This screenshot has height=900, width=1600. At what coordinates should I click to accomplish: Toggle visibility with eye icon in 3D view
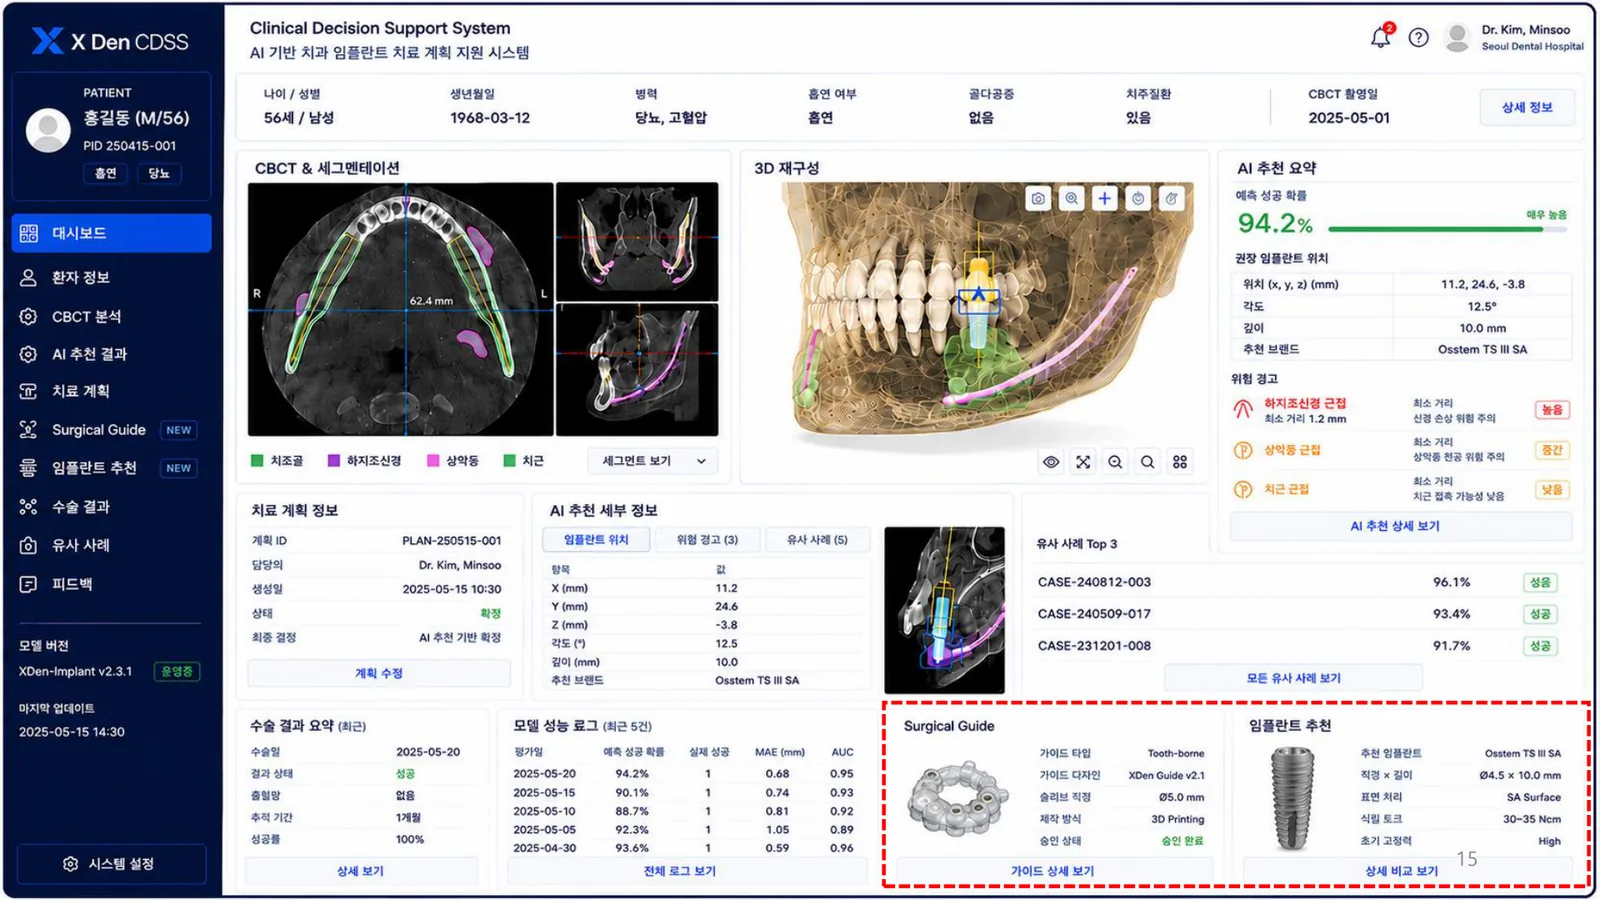[1051, 462]
